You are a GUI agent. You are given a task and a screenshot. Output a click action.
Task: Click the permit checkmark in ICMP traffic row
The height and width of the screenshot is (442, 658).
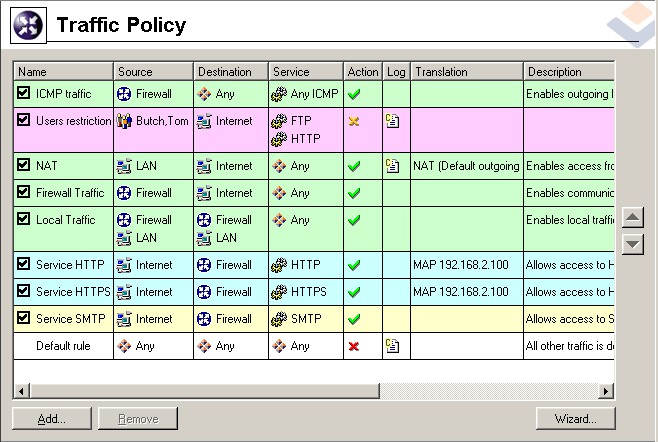354,94
